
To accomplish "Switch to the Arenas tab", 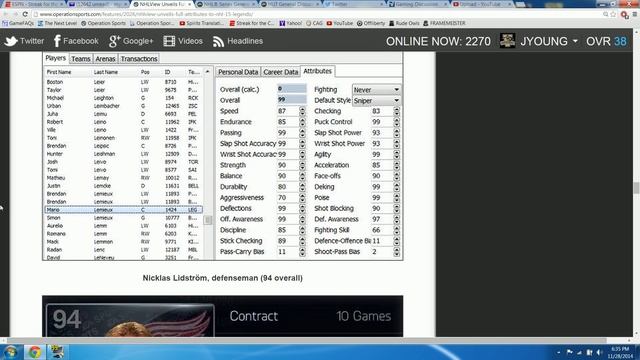I will click(105, 59).
